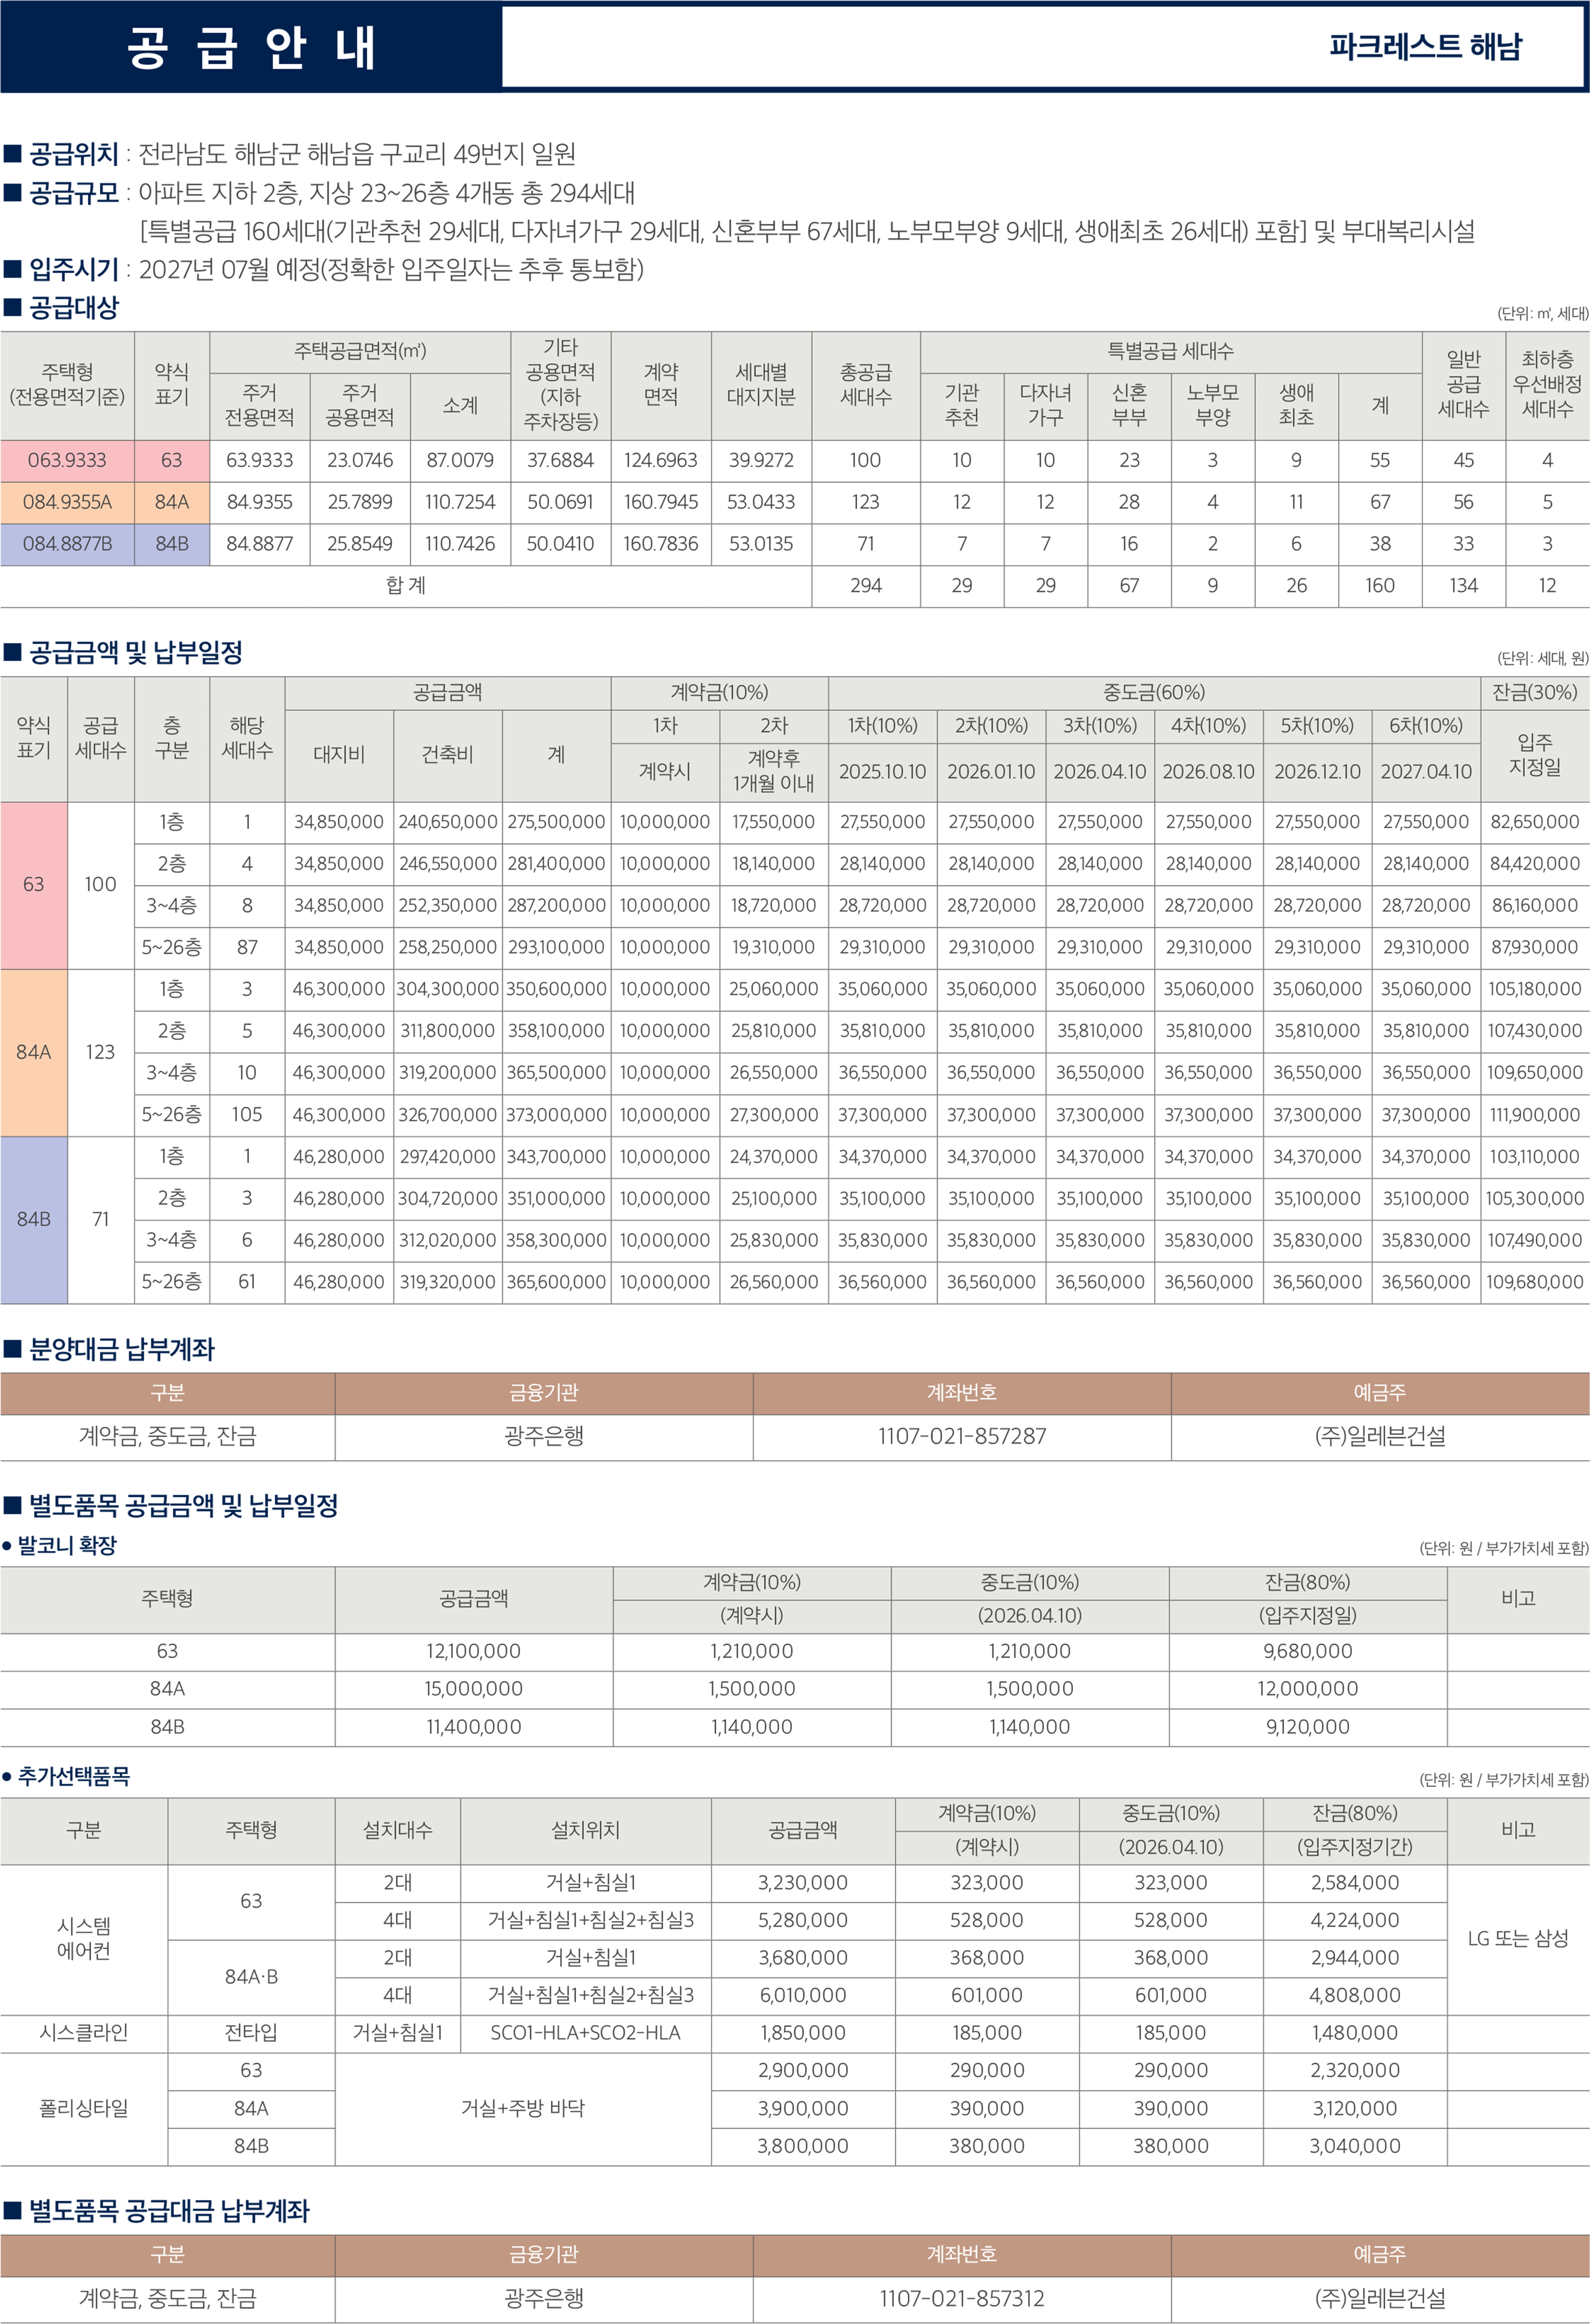Click the 잔금(30%) column header
Viewport: 1590px width, 2324px height.
tap(1534, 692)
